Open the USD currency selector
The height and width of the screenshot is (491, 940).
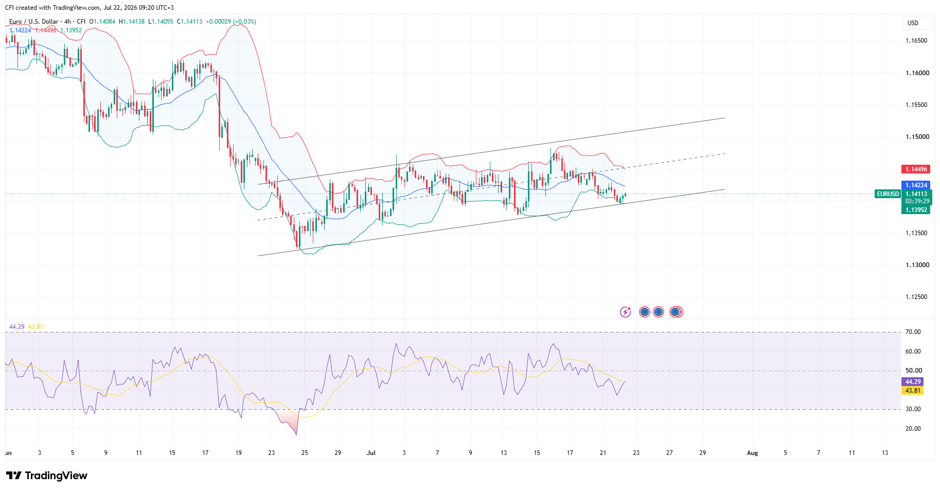coord(912,23)
